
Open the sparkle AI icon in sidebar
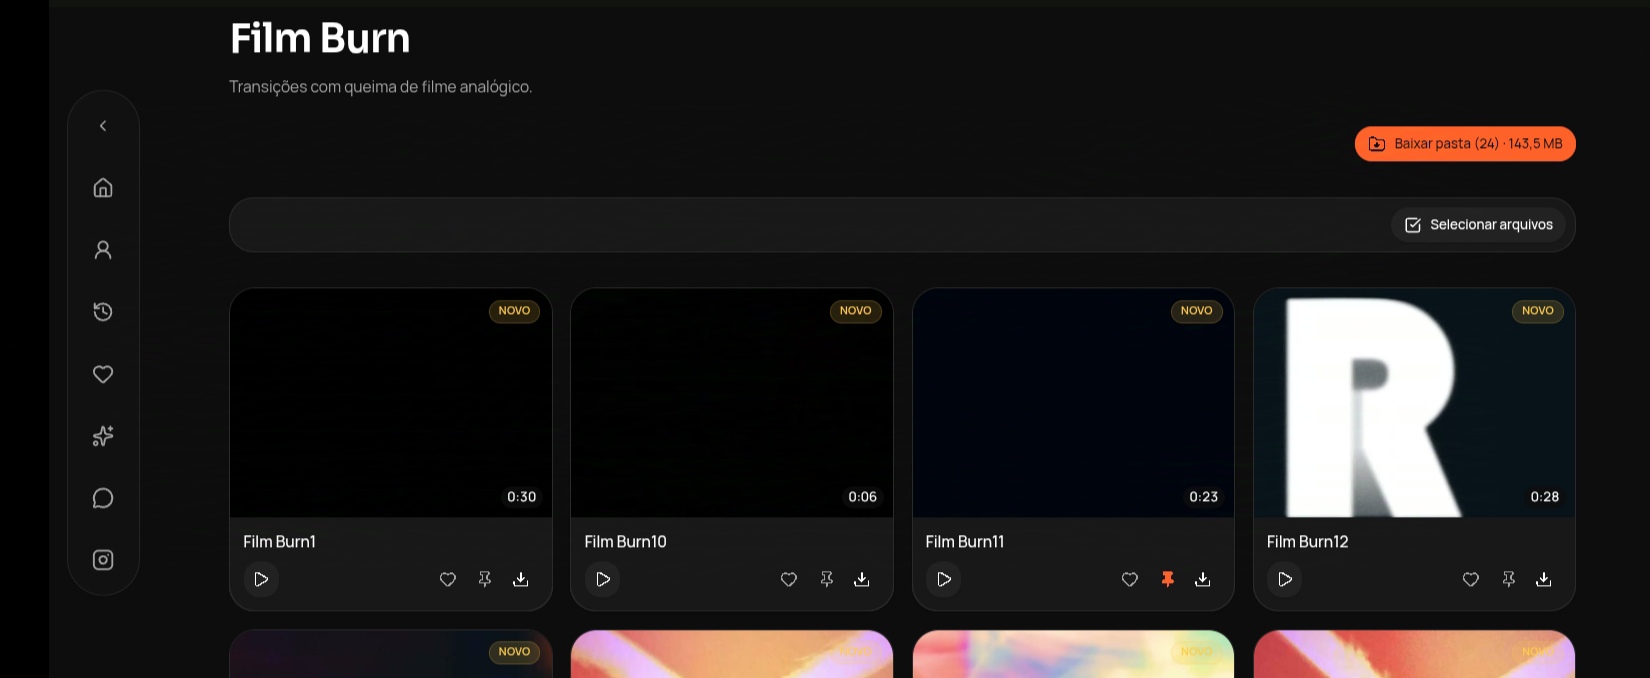click(103, 436)
